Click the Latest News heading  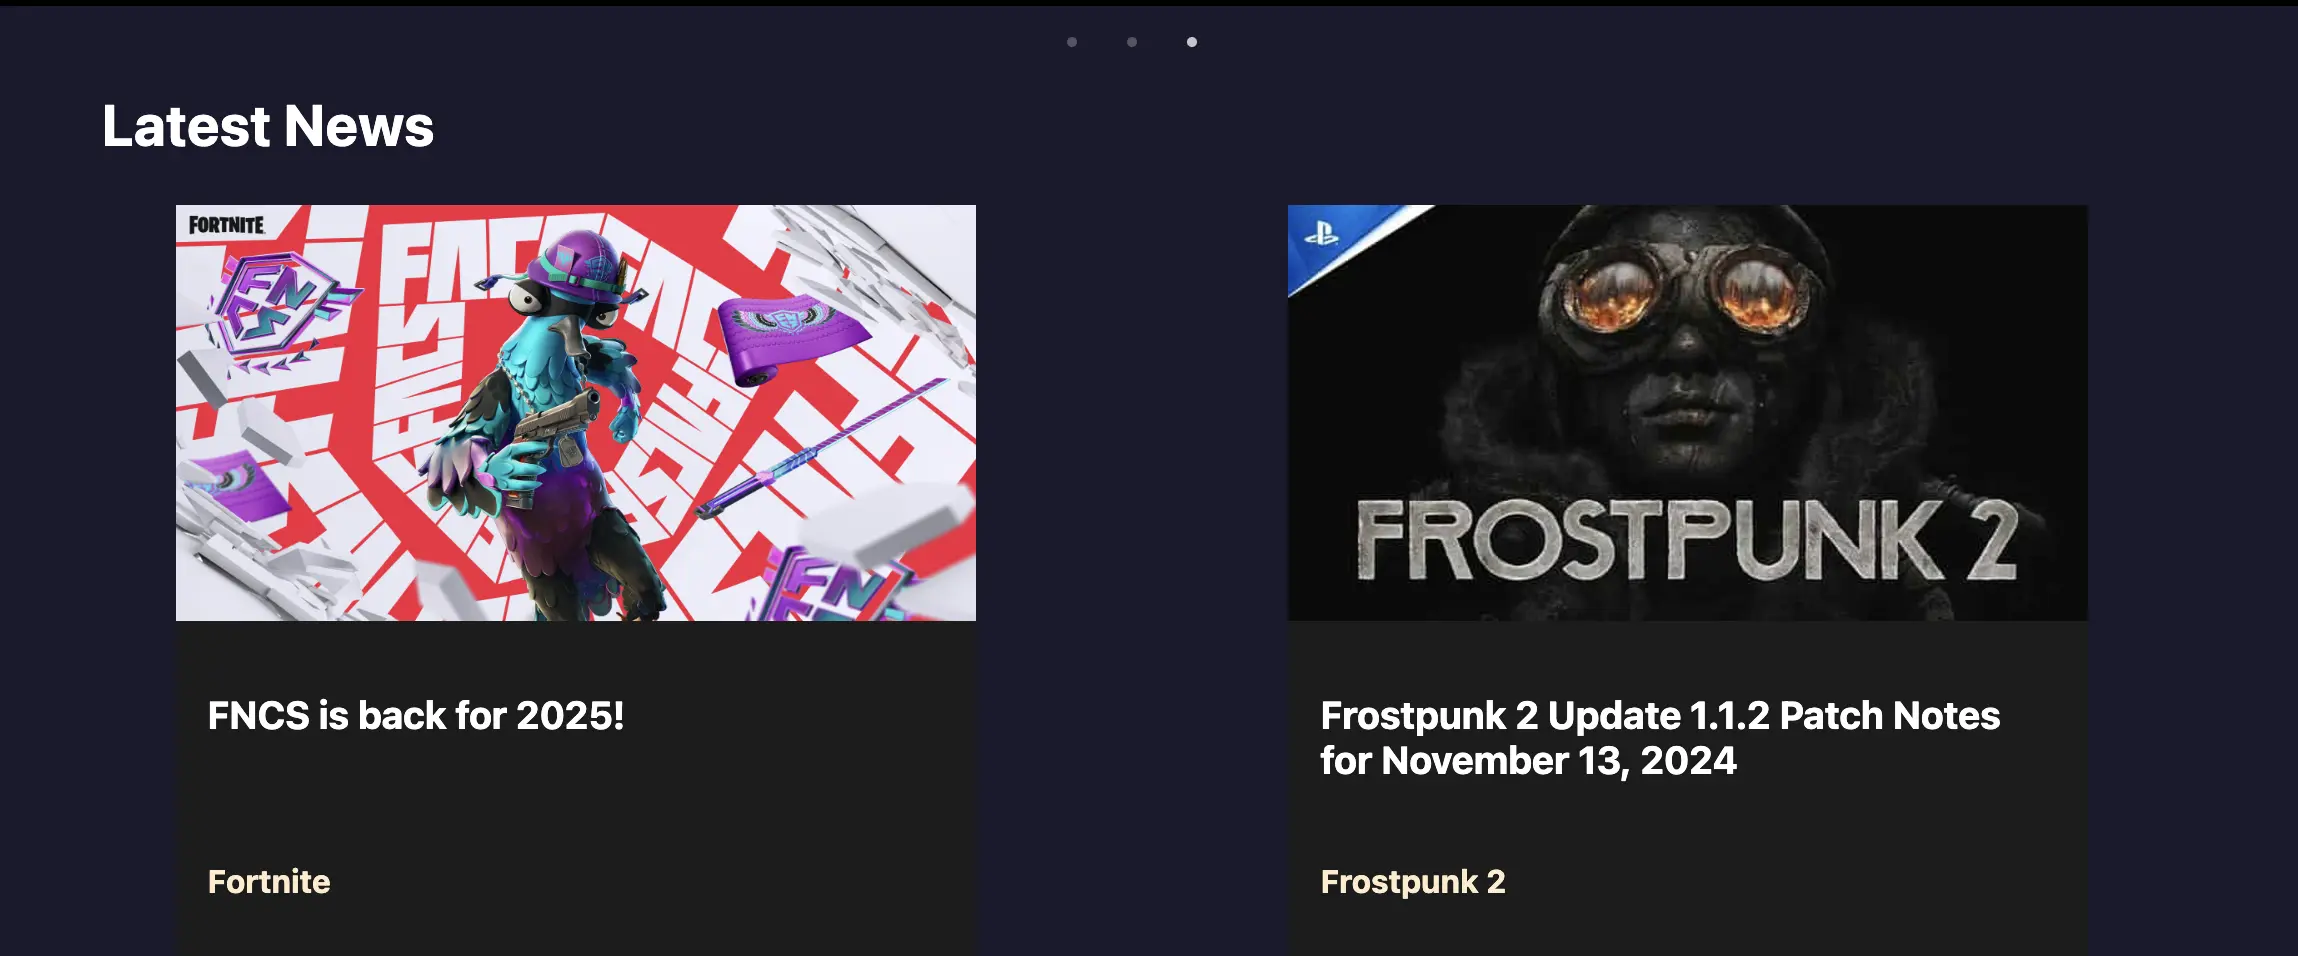tap(268, 126)
